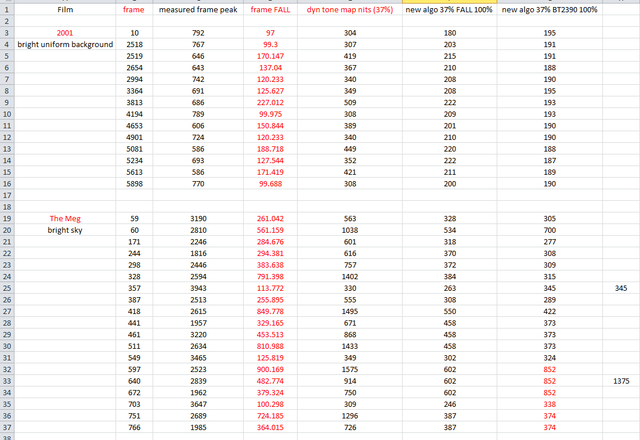The width and height of the screenshot is (640, 440).
Task: Click dyn tone map value 509
Action: (x=350, y=102)
